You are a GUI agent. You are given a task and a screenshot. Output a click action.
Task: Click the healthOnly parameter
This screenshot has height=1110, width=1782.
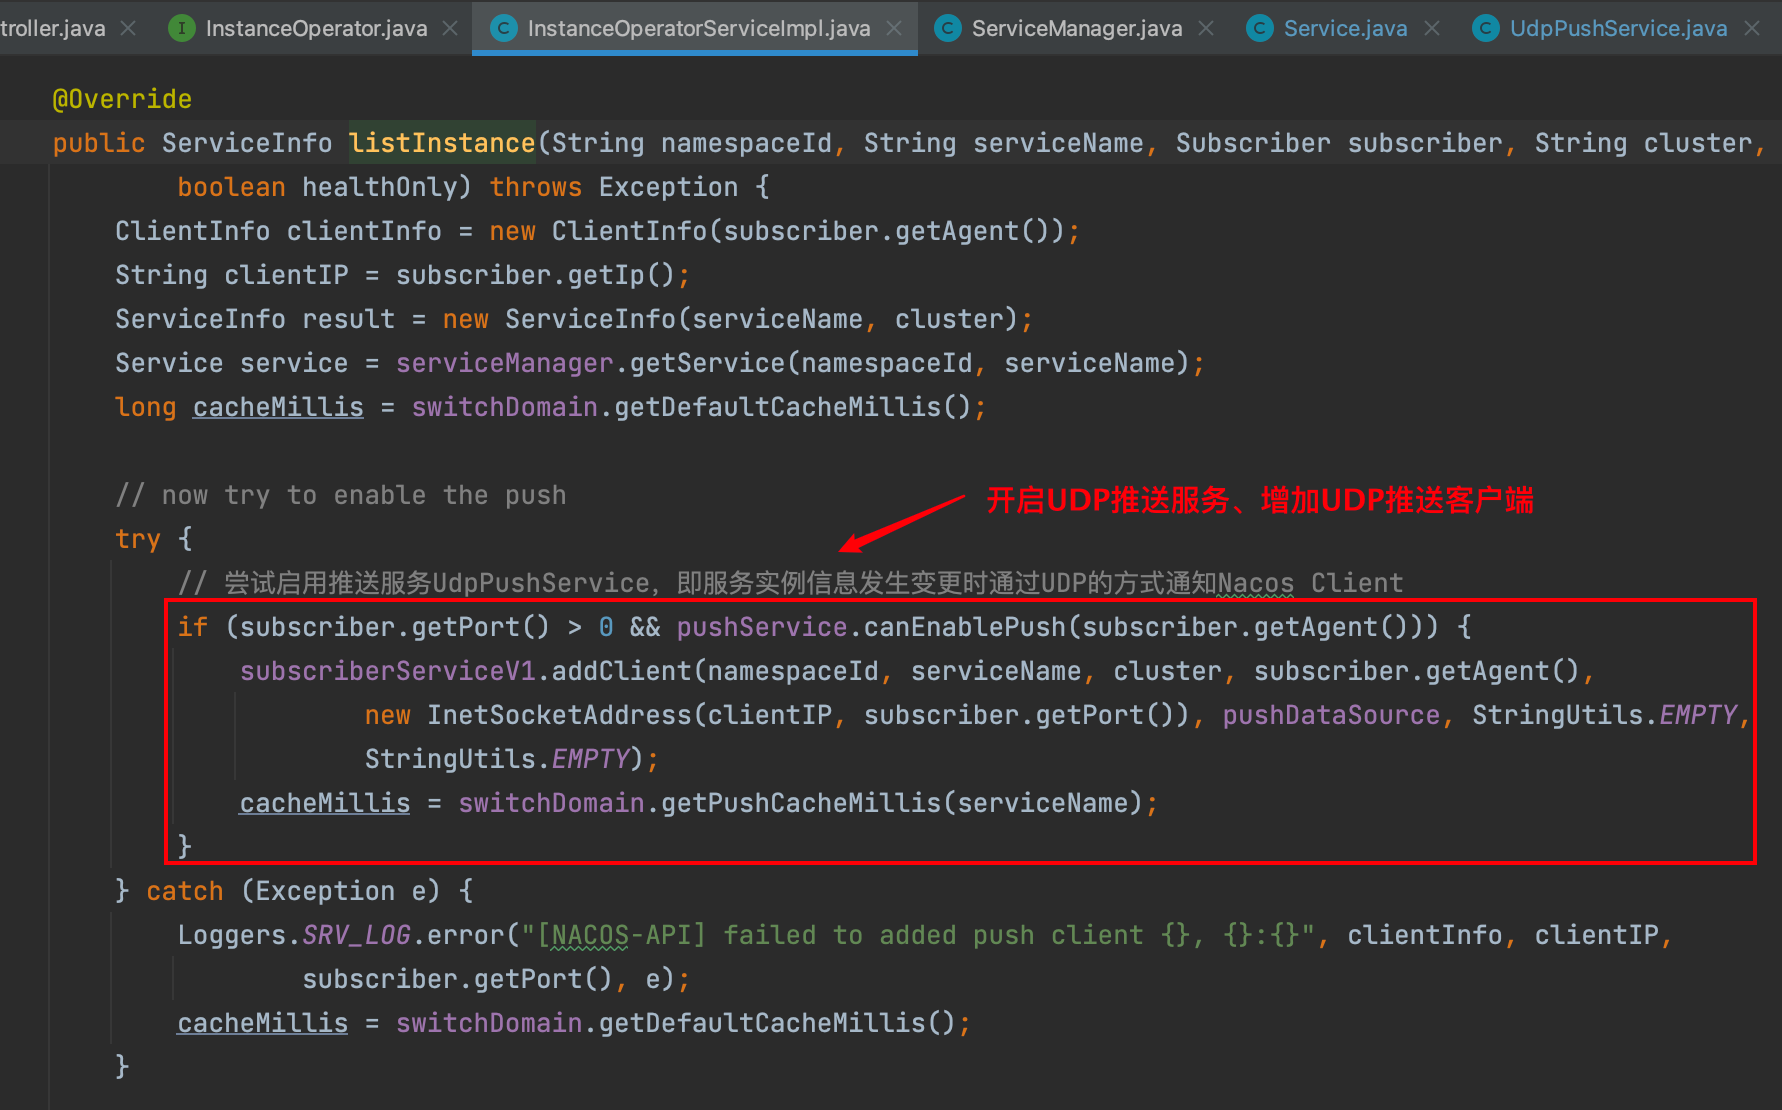(378, 187)
